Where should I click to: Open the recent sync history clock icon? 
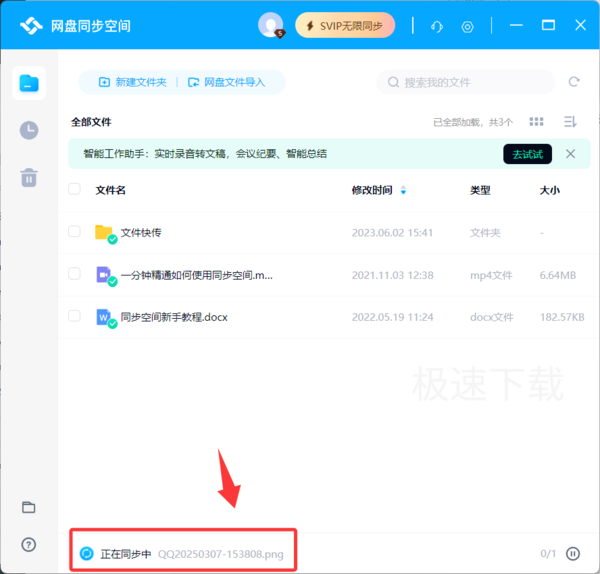29,130
